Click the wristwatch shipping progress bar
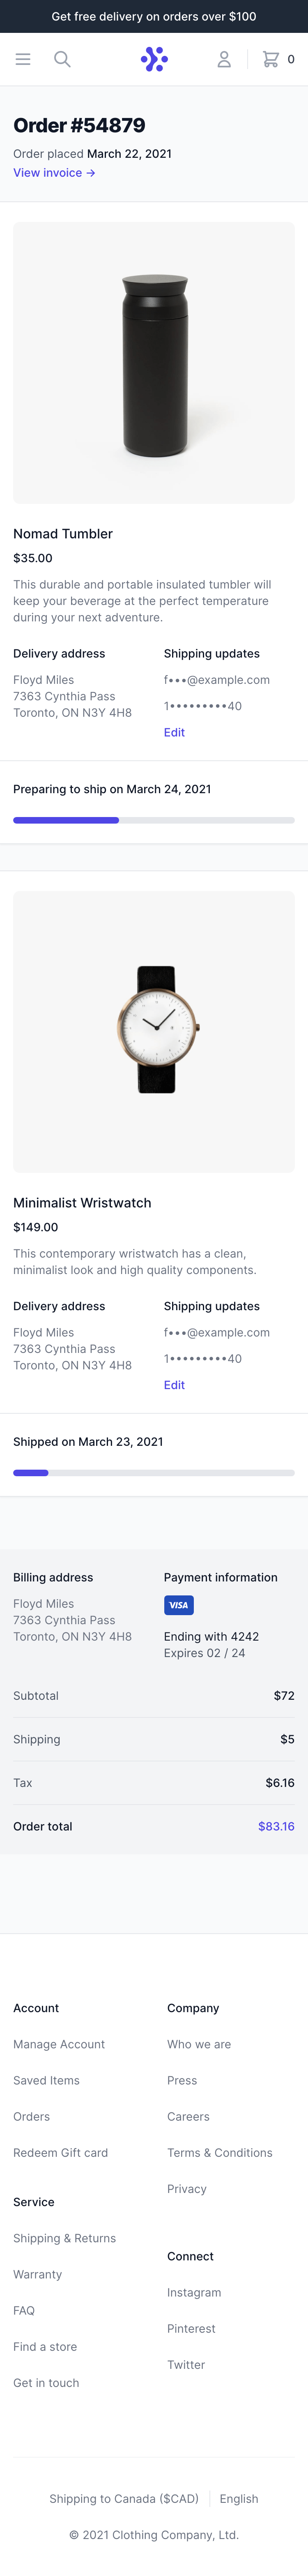Image resolution: width=308 pixels, height=2576 pixels. coord(154,1473)
